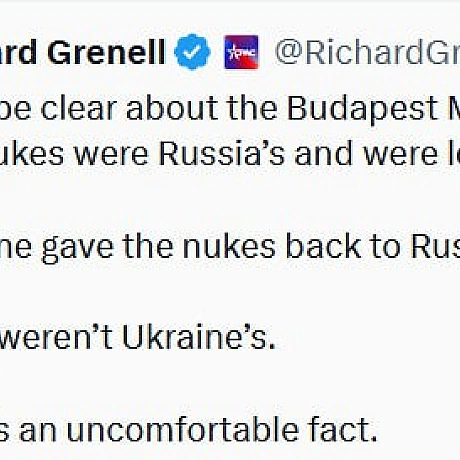Viewport: 460px width, 460px height.
Task: Click the @RichardGr handle link
Action: (x=367, y=52)
